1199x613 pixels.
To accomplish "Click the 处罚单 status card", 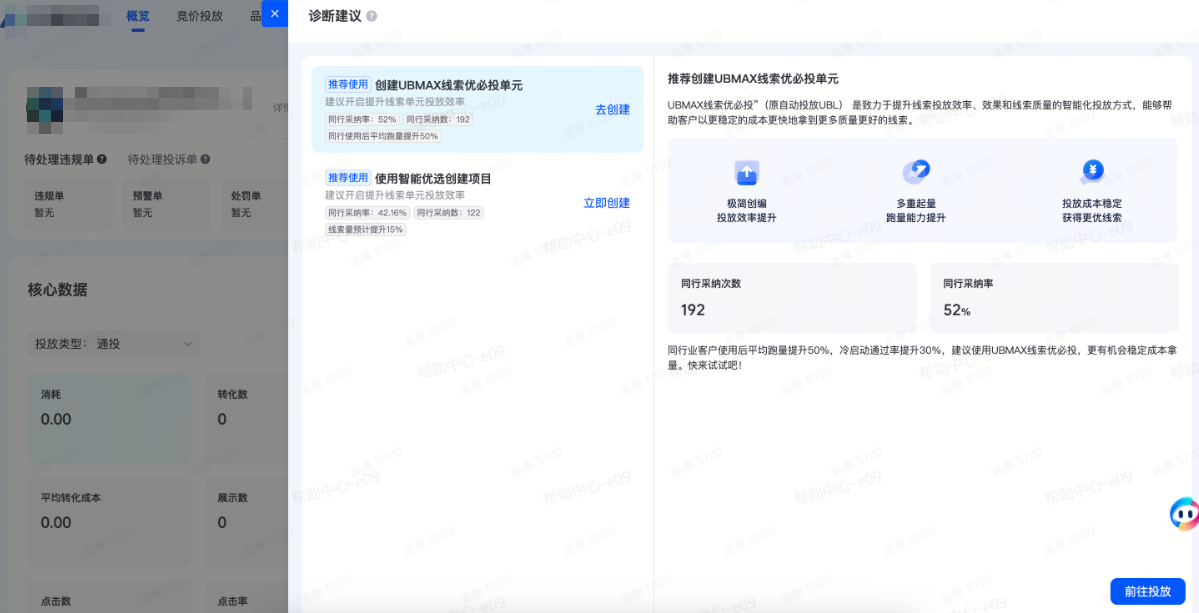I will pos(255,204).
